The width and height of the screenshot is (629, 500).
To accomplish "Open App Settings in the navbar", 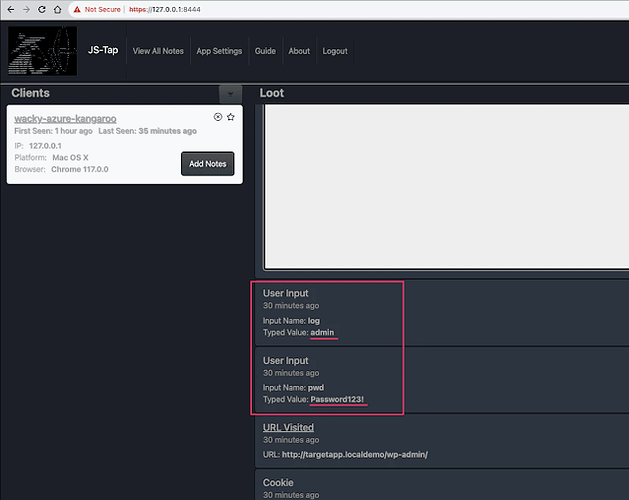I will 219,51.
